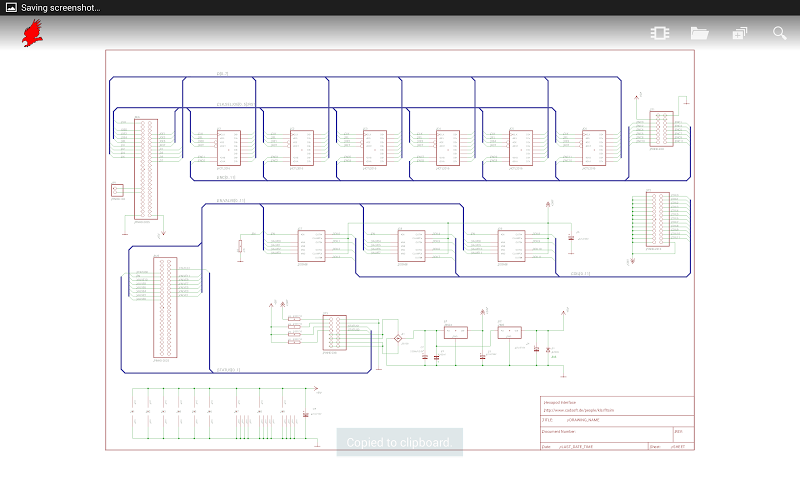The height and width of the screenshot is (500, 800).
Task: Open search with the magnifier icon
Action: point(779,33)
